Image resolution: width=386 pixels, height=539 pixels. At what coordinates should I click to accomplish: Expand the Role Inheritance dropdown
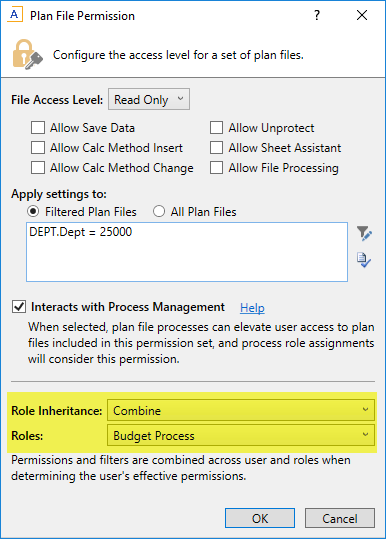point(241,410)
